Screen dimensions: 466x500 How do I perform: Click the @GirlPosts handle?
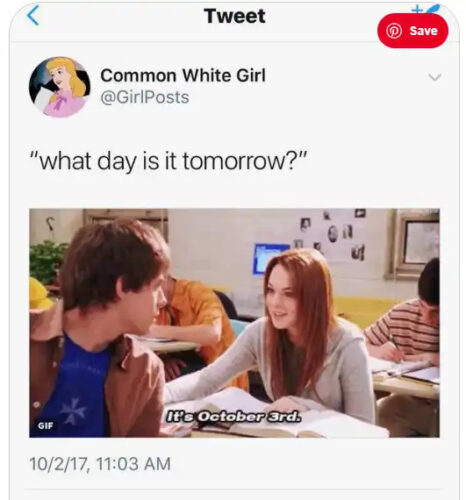pos(145,97)
